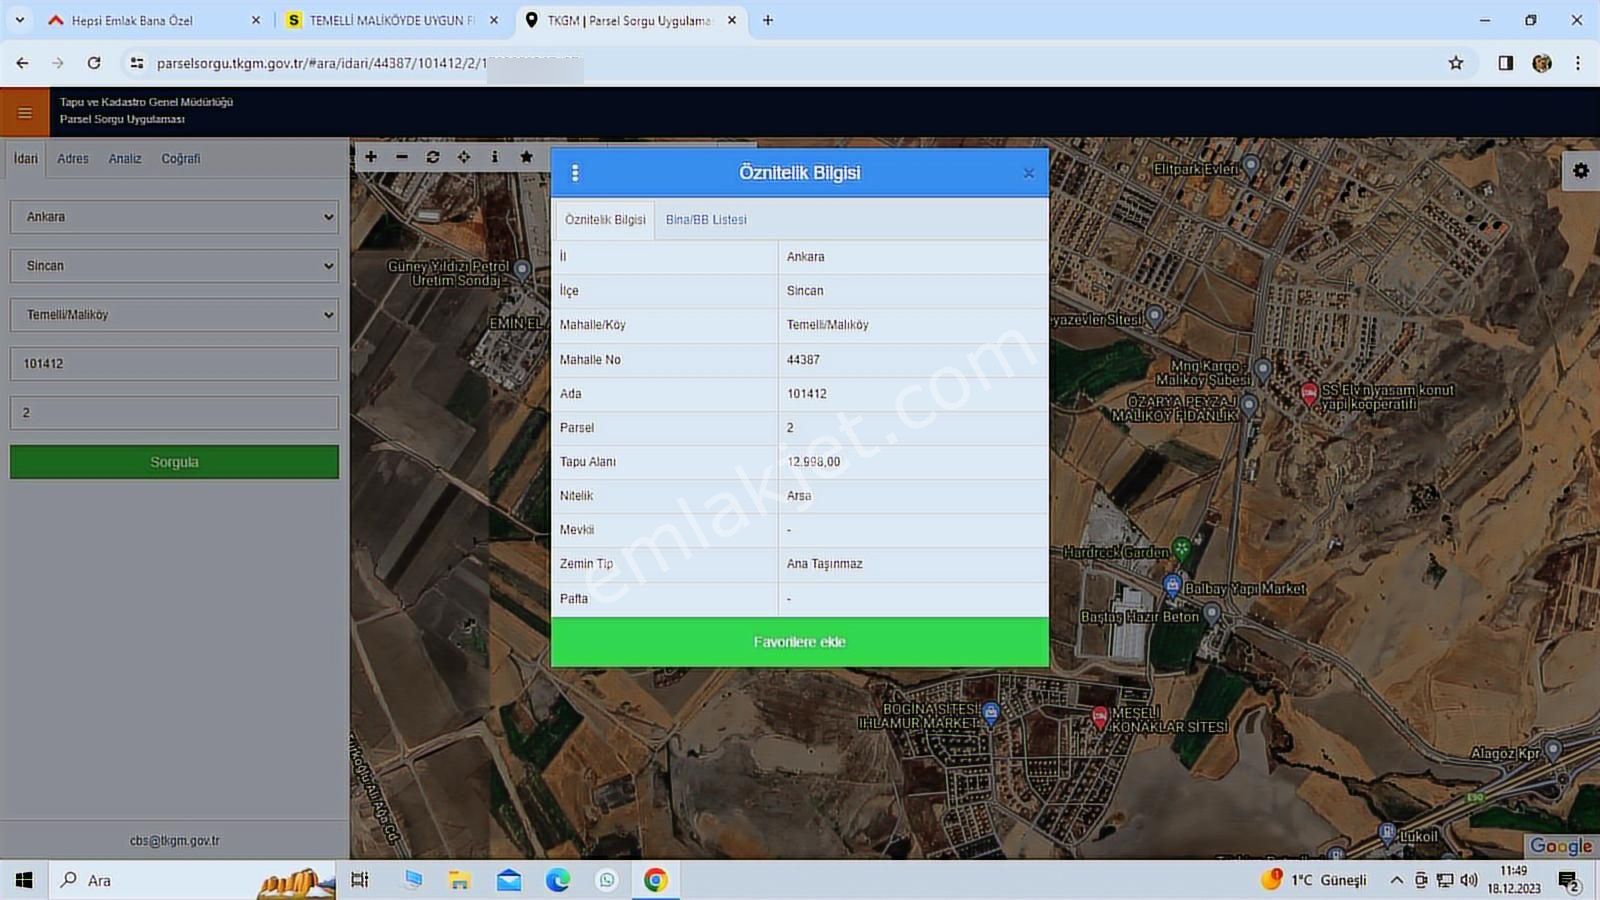Image resolution: width=1600 pixels, height=900 pixels.
Task: Click the map refresh icon
Action: (433, 157)
